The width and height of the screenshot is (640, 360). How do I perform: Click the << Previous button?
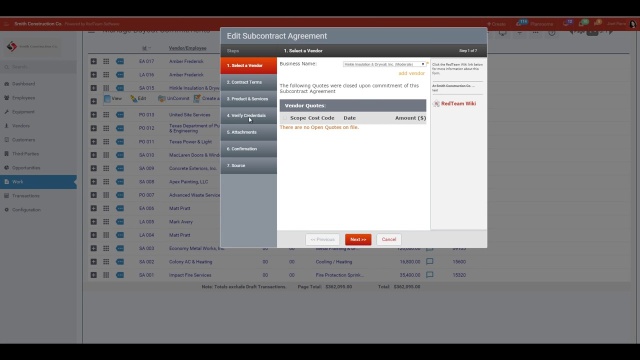(322, 240)
